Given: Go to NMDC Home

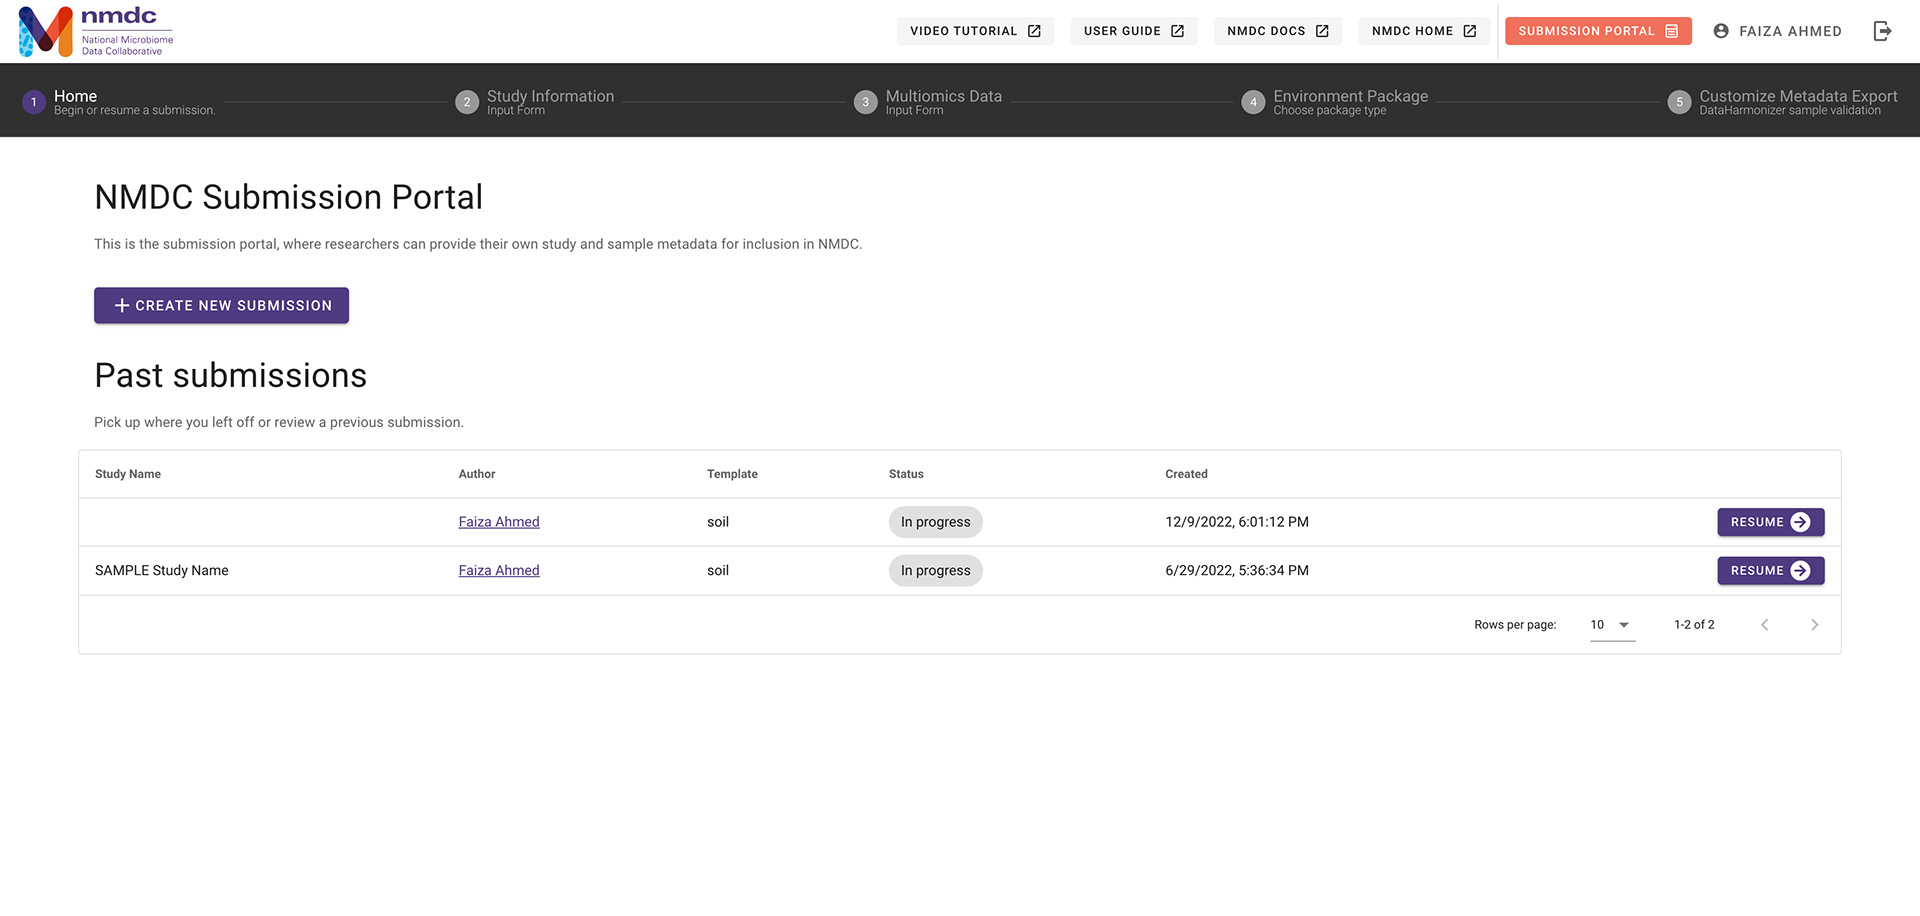Looking at the screenshot, I should [x=1424, y=31].
